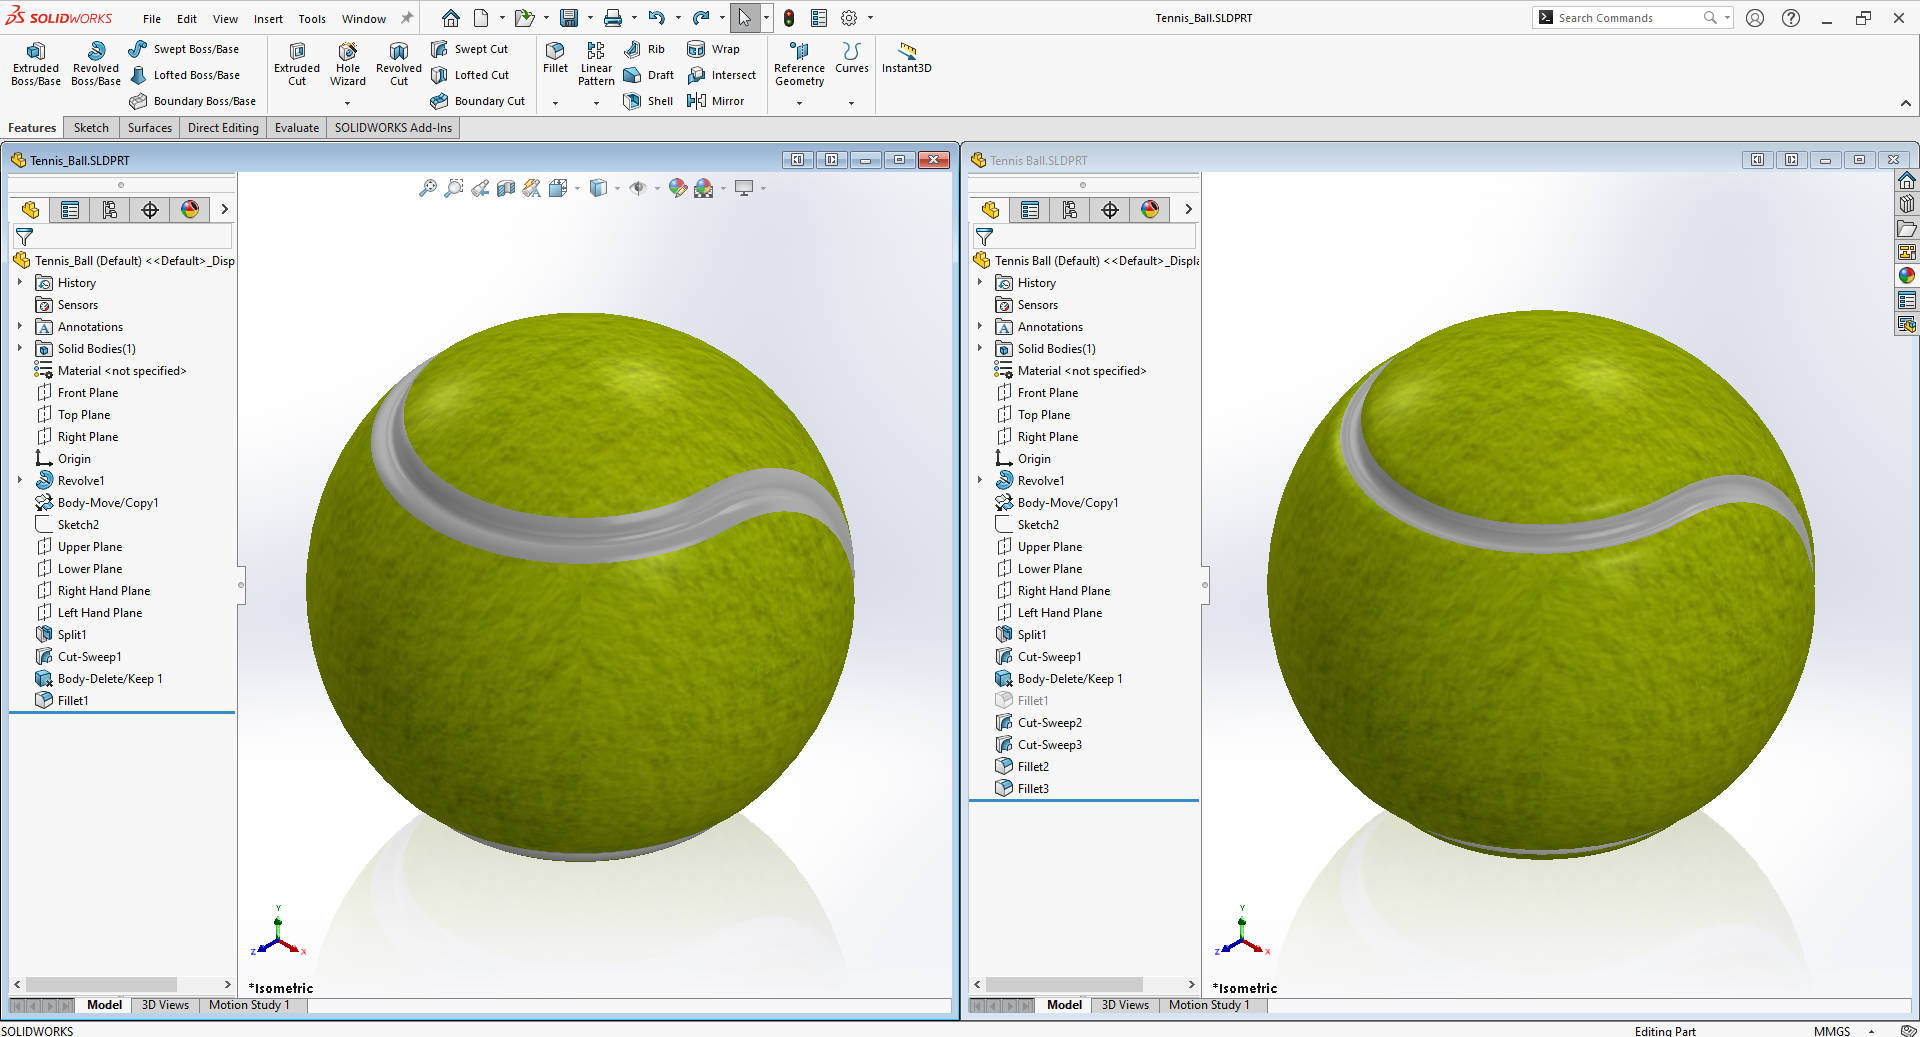The width and height of the screenshot is (1920, 1037).
Task: Select the Fillet tool in ribbon
Action: point(555,57)
